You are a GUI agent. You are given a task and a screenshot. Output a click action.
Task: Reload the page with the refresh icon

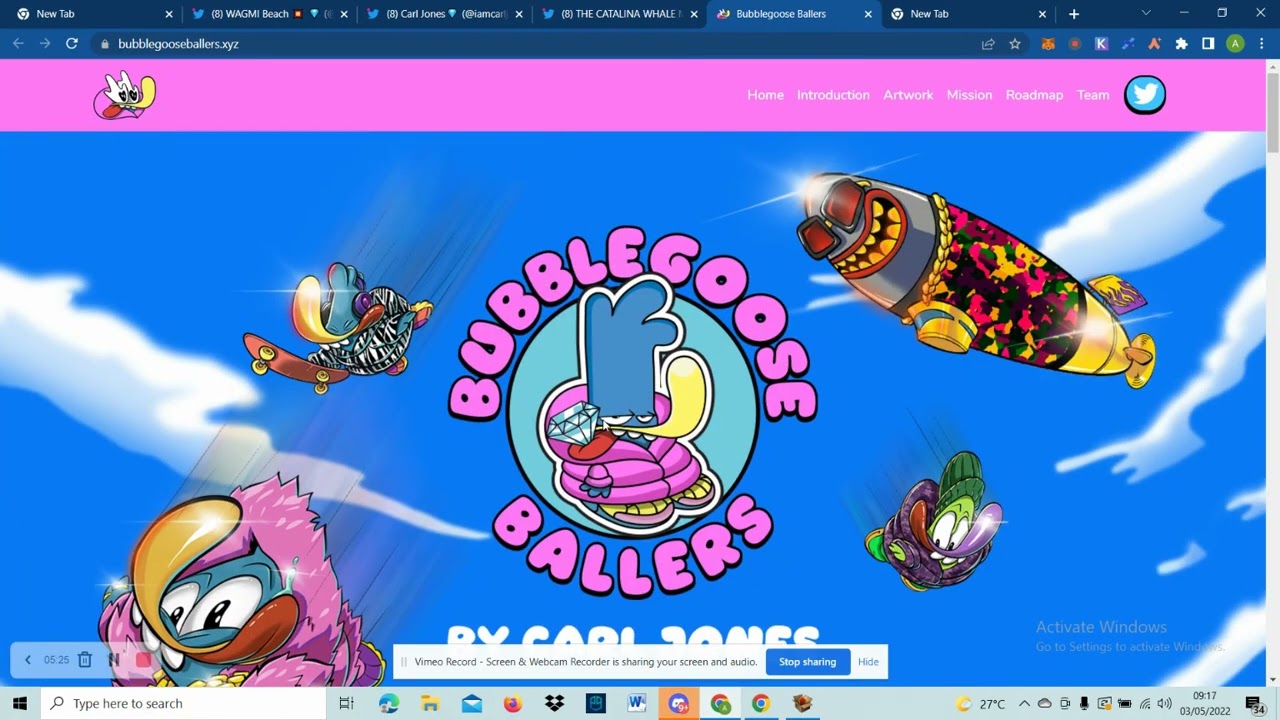(x=72, y=44)
